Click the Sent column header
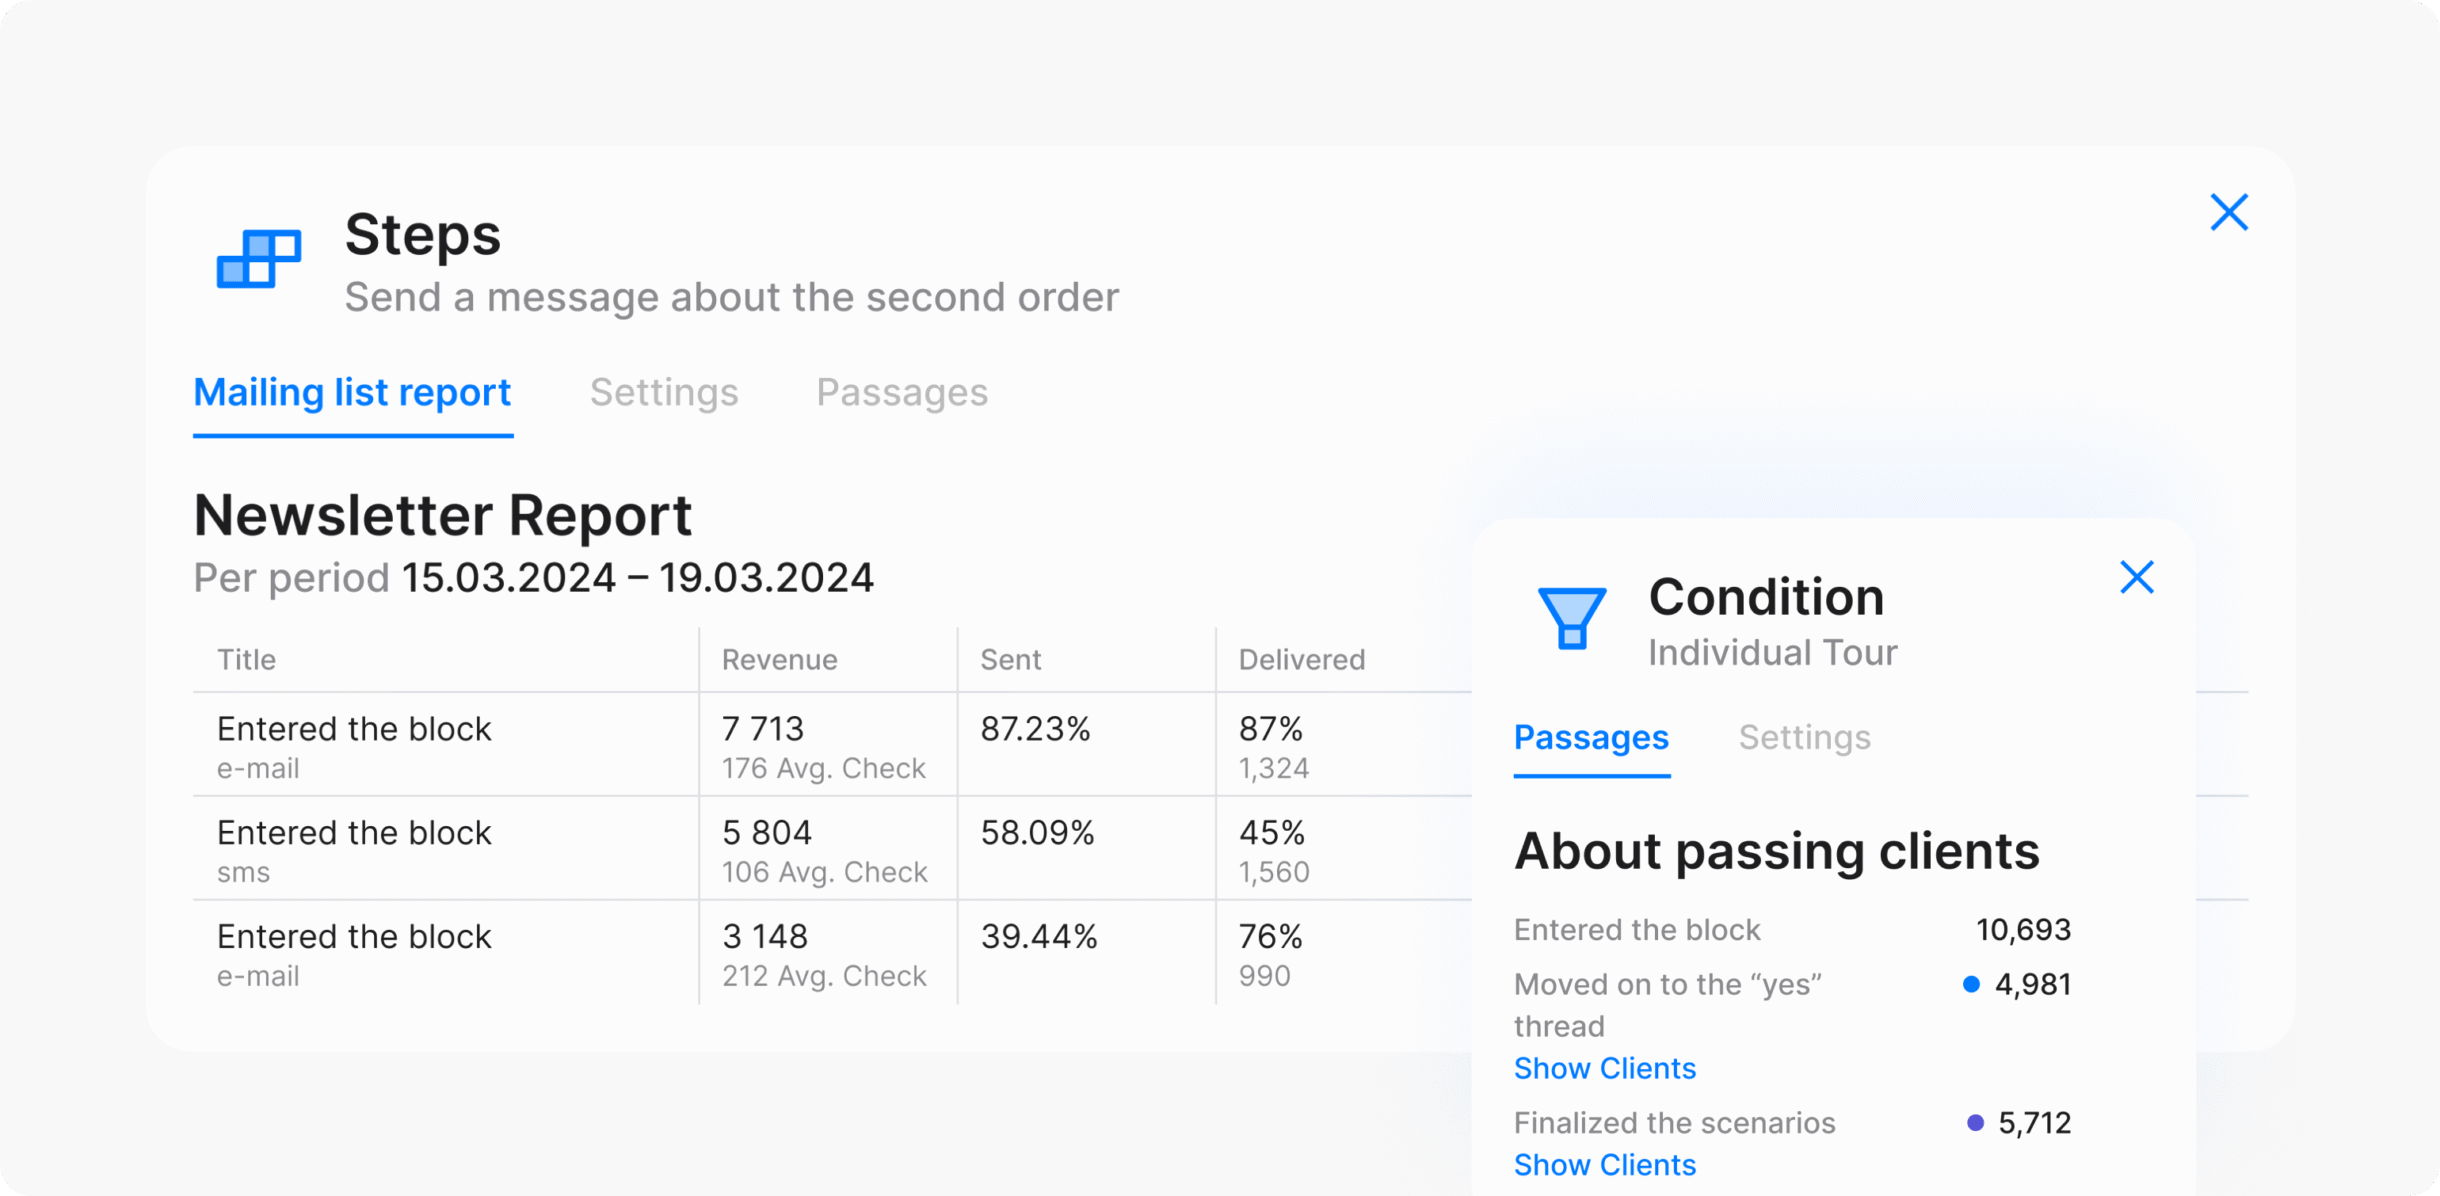This screenshot has width=2440, height=1196. pyautogui.click(x=1010, y=660)
